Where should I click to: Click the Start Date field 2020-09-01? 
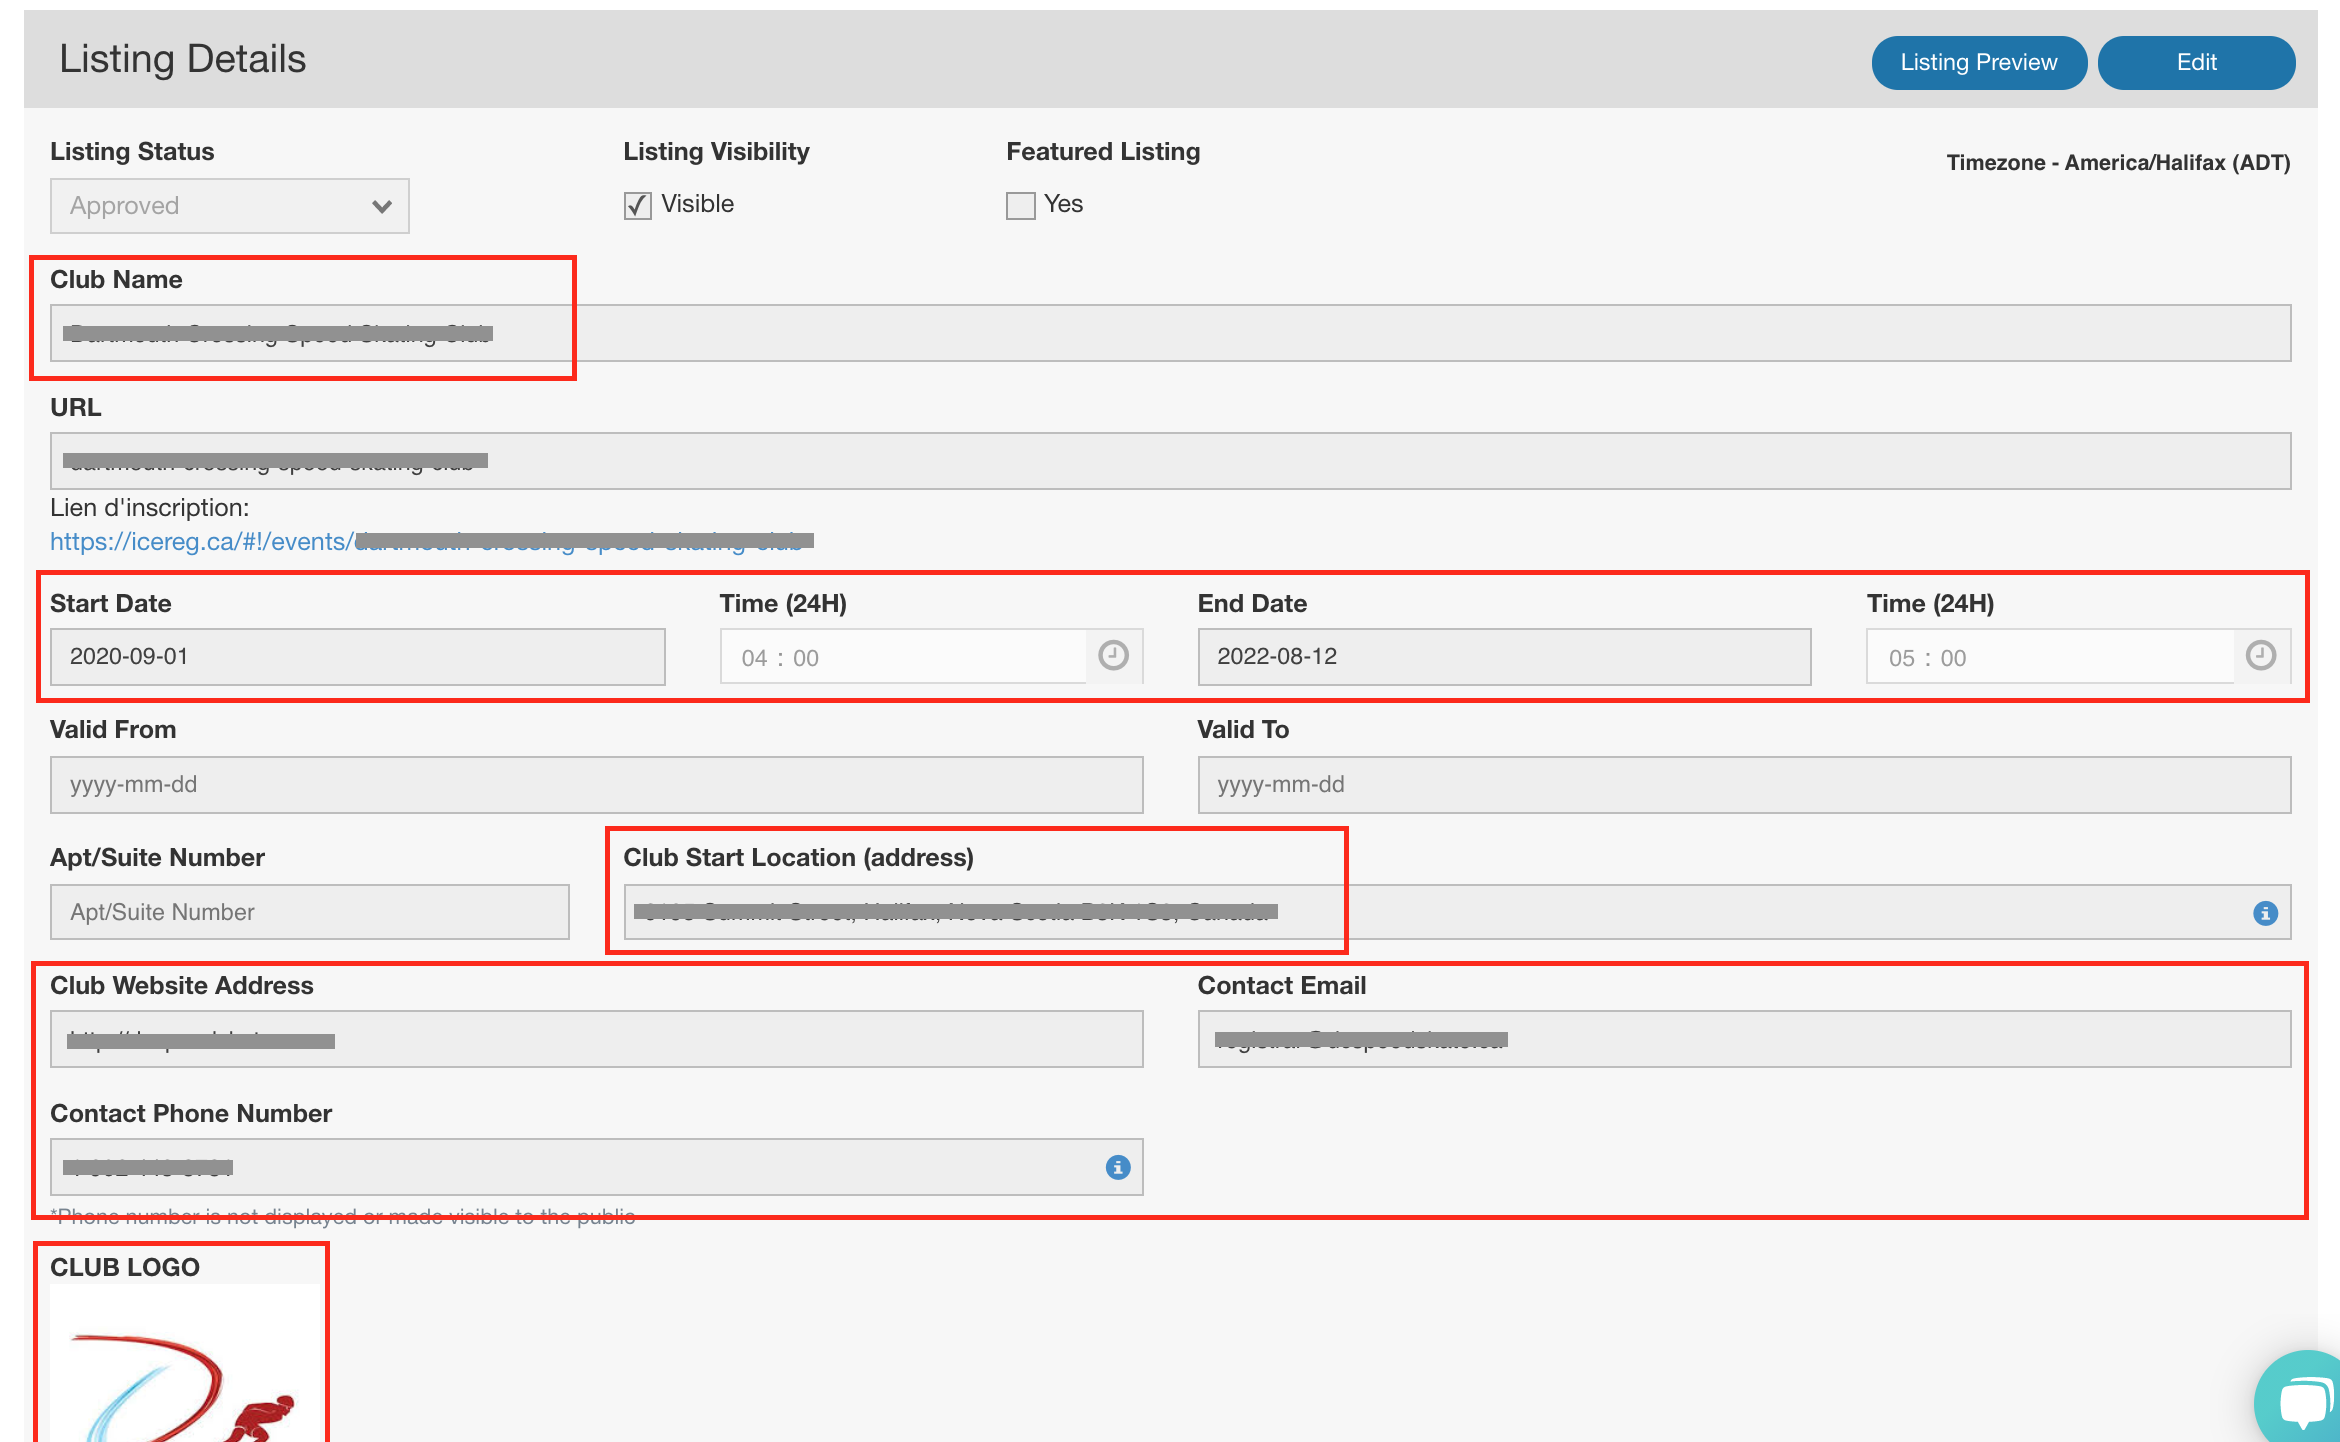(x=357, y=657)
